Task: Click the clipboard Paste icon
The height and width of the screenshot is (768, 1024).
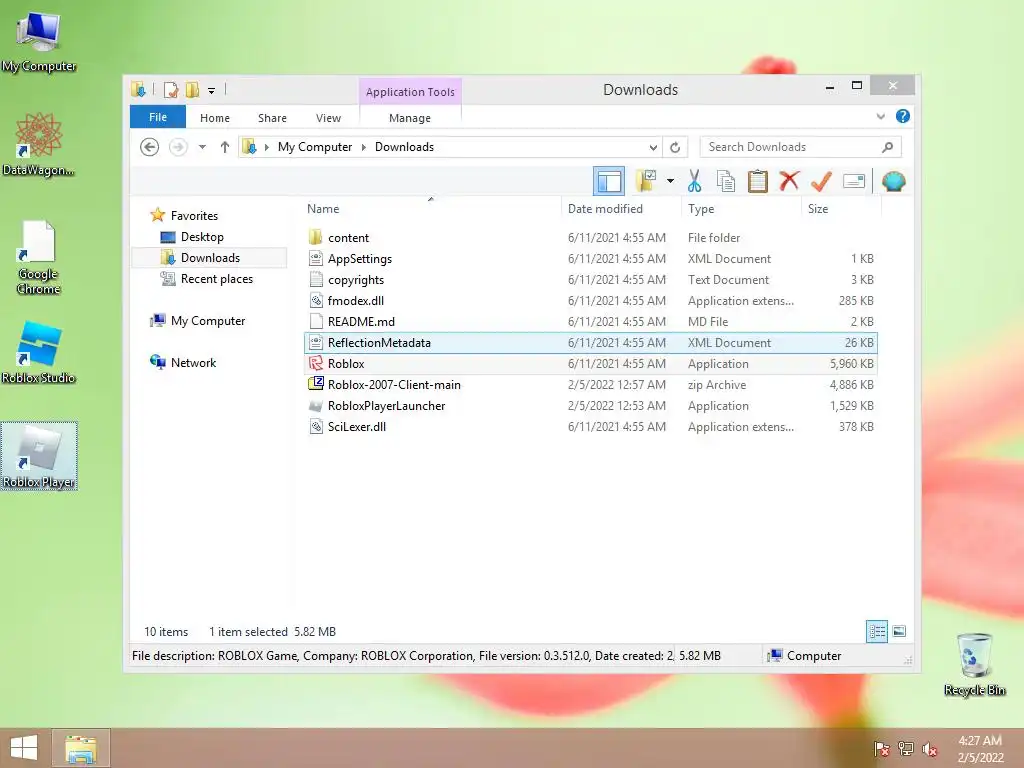Action: coord(758,181)
